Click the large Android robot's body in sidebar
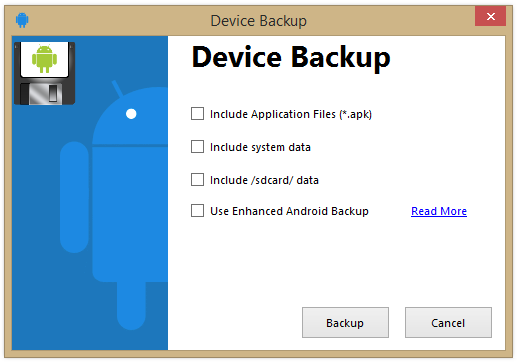Screen dimensions: 517x363 (130, 213)
